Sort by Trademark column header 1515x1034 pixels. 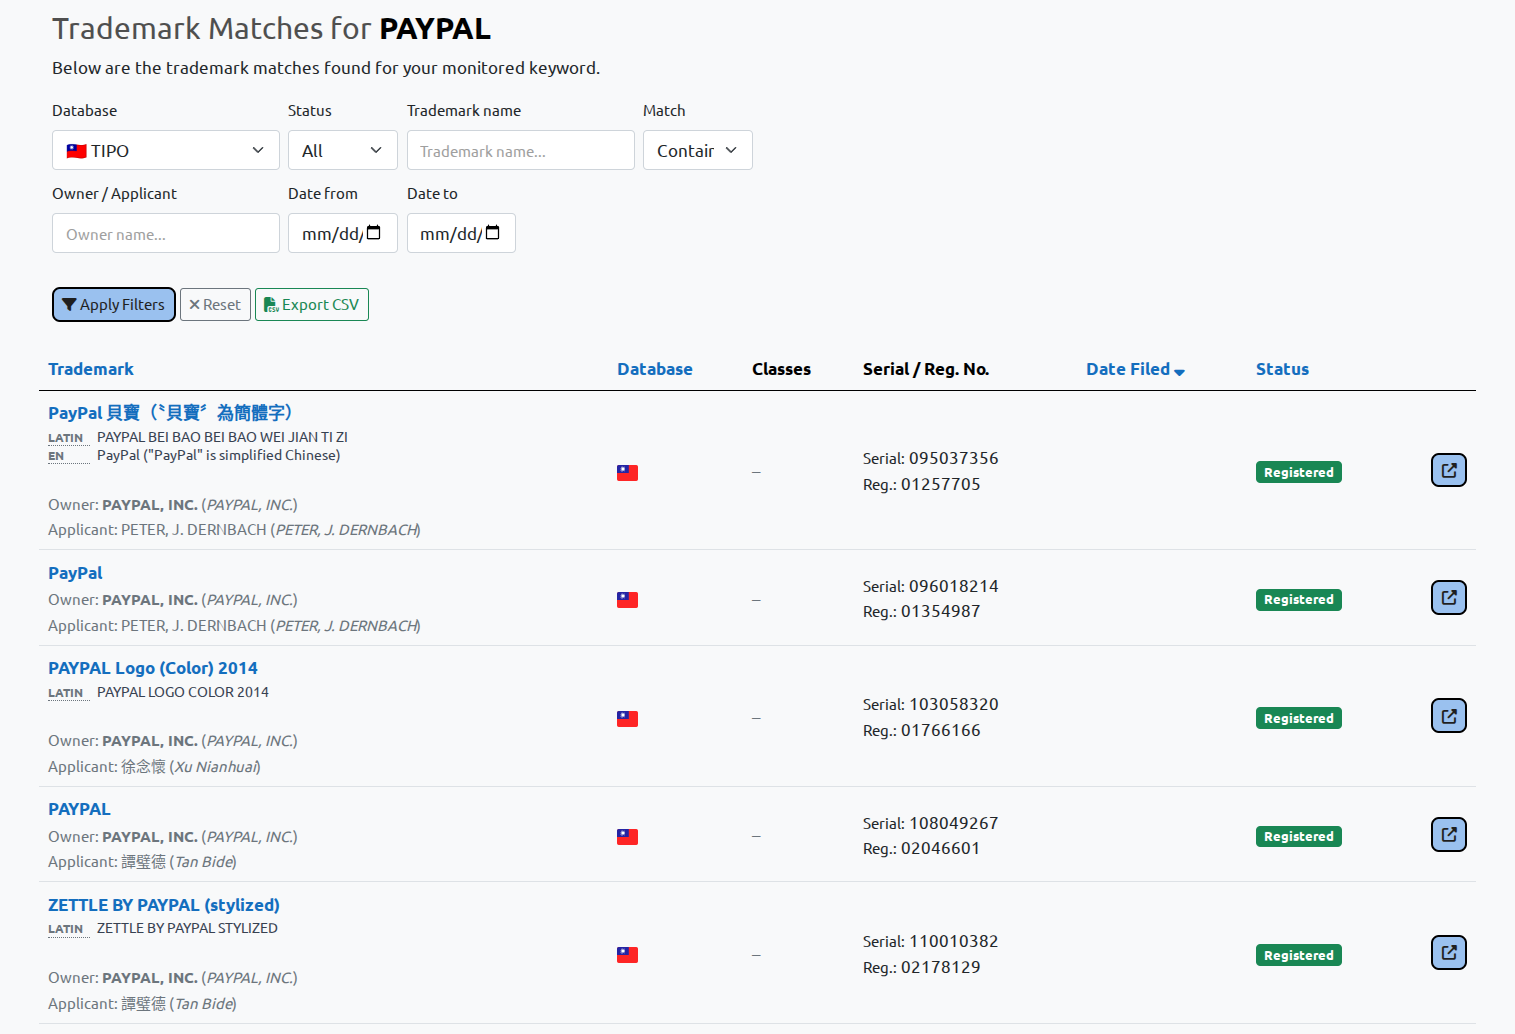pyautogui.click(x=91, y=369)
